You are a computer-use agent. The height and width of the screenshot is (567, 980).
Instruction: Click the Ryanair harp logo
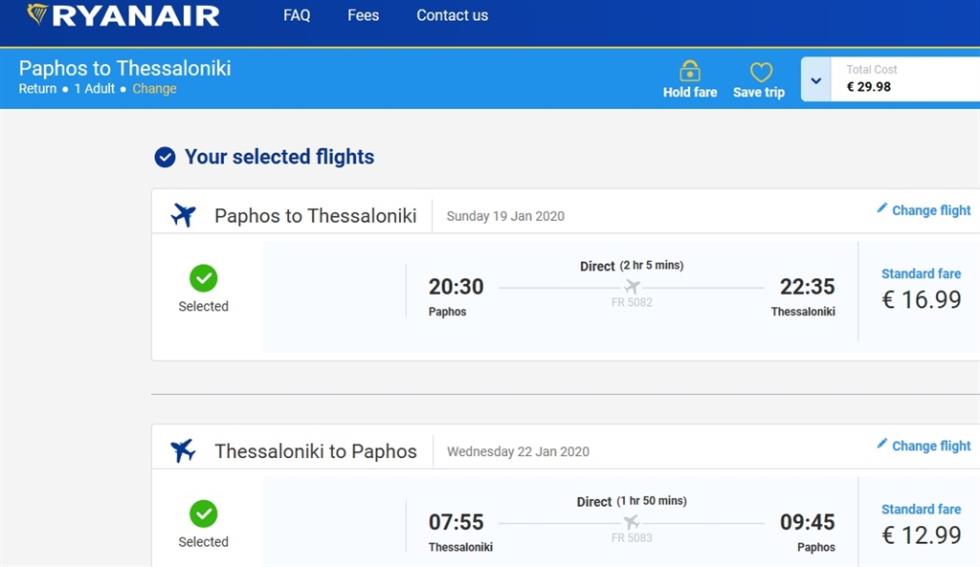coord(37,14)
